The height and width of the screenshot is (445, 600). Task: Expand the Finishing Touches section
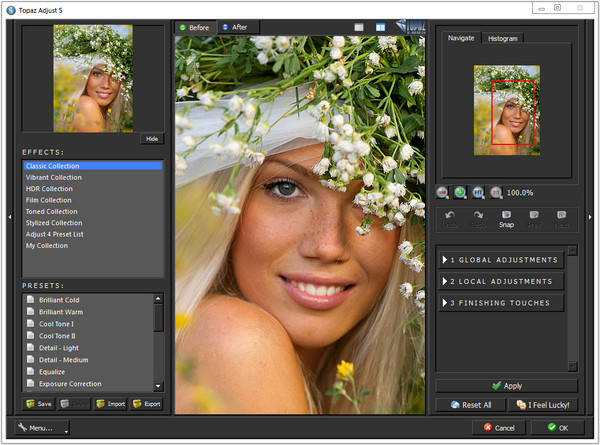[500, 303]
